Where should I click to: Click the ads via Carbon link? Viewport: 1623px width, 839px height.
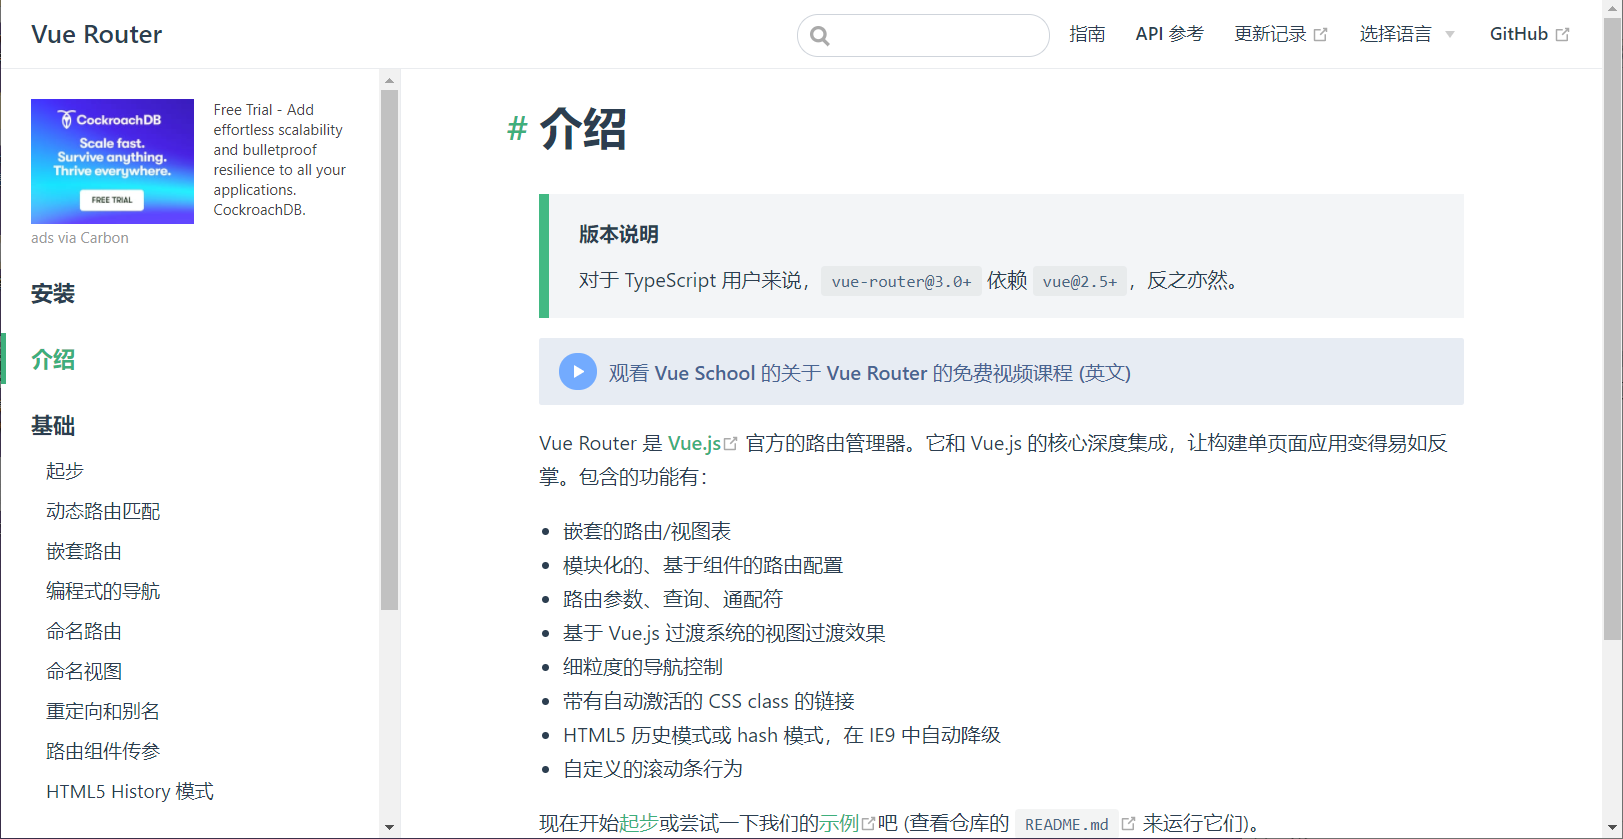pos(80,238)
